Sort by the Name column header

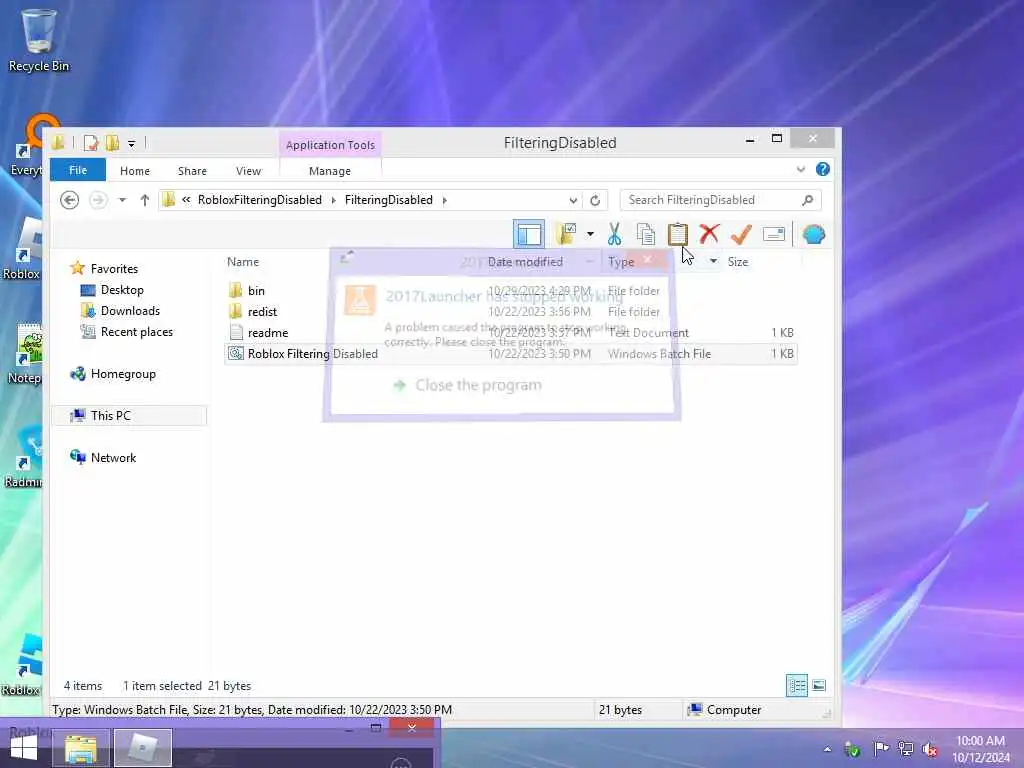point(243,261)
